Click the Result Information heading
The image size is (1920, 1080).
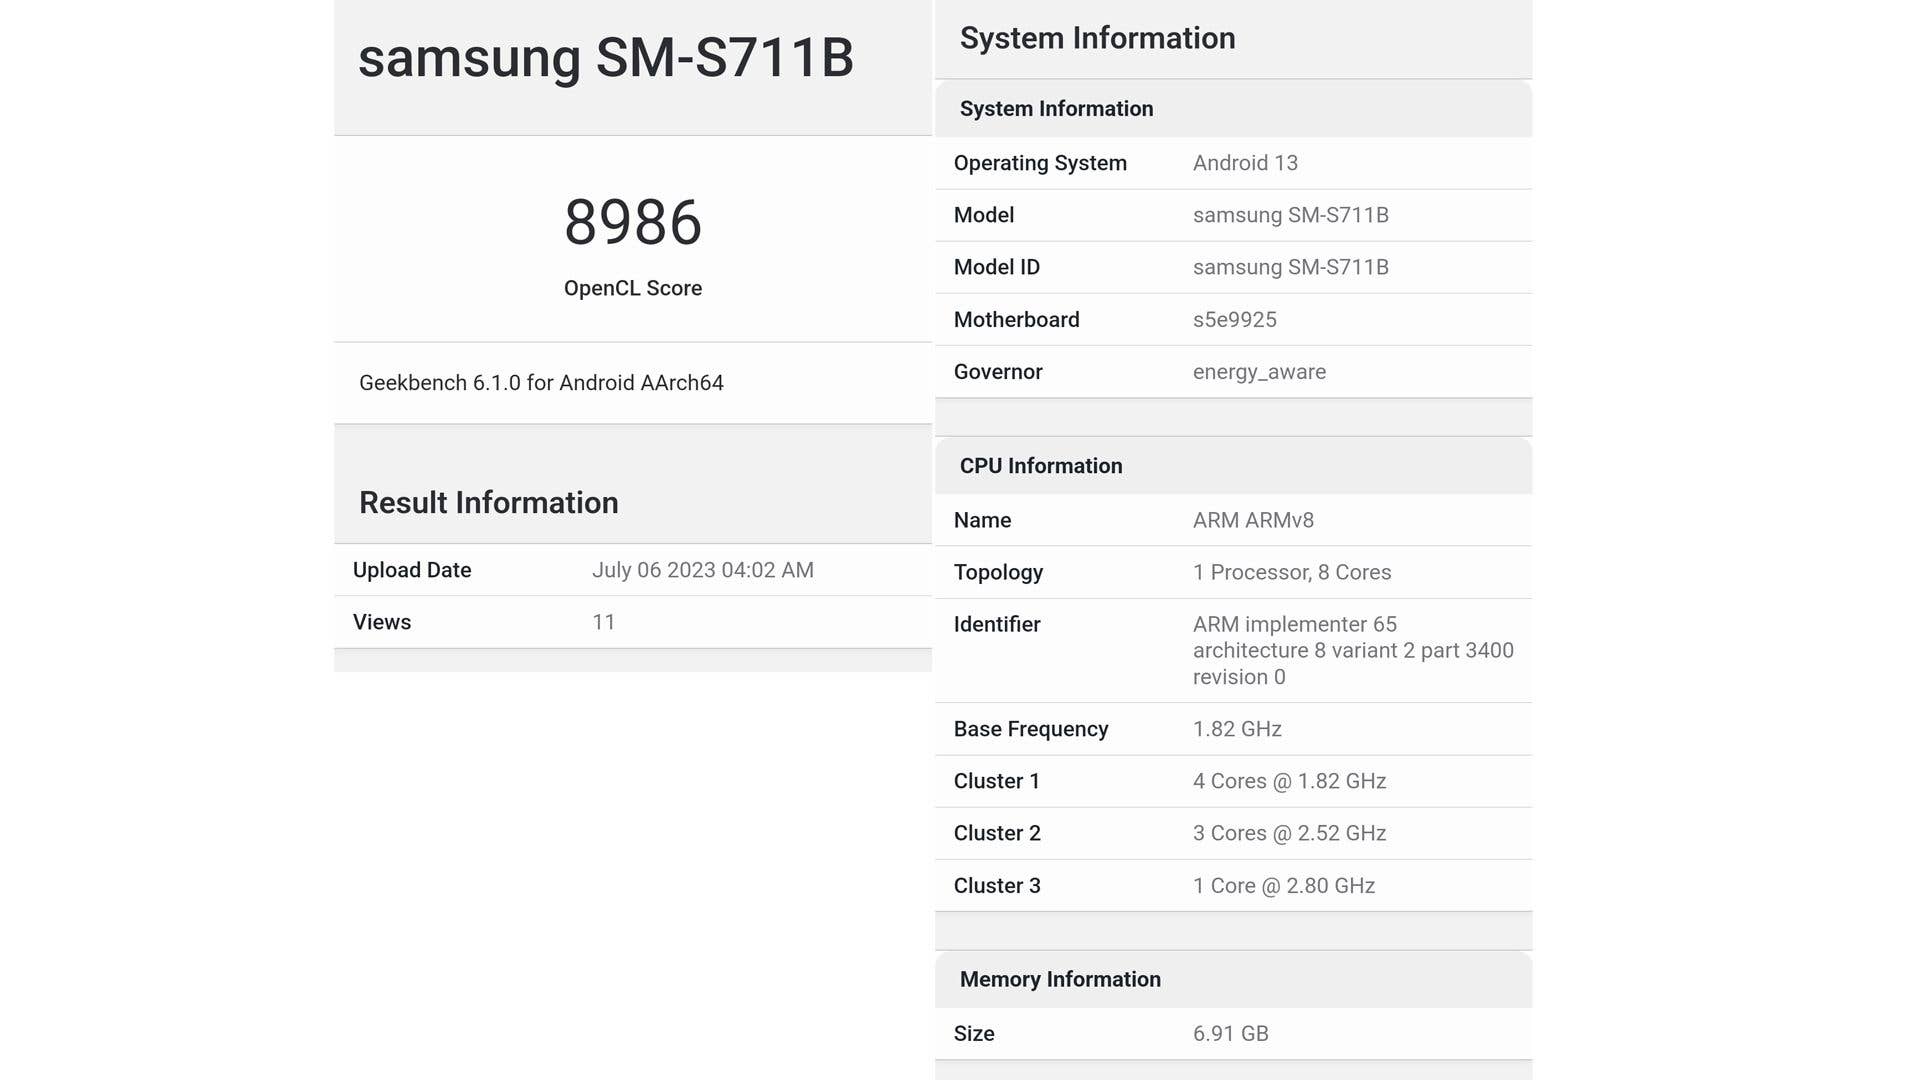pos(488,502)
